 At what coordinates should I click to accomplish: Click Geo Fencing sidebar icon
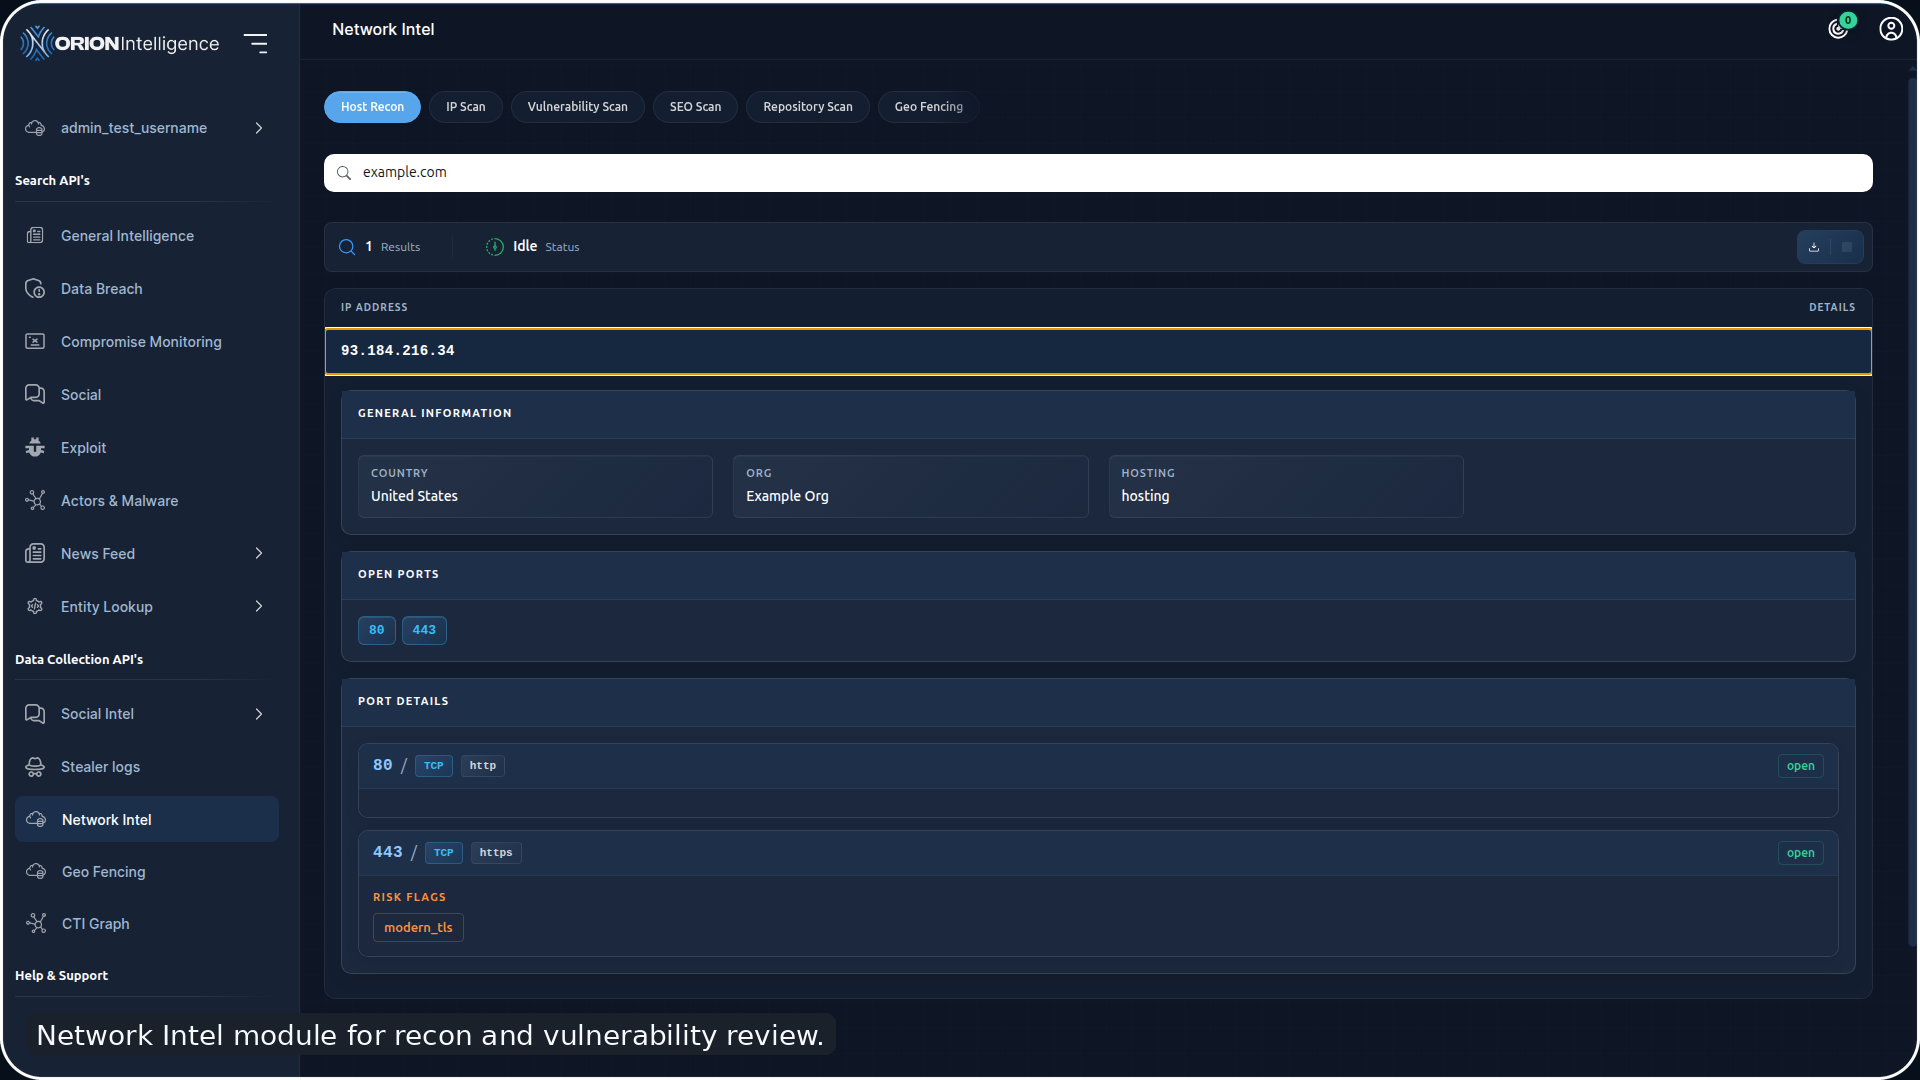pyautogui.click(x=36, y=872)
